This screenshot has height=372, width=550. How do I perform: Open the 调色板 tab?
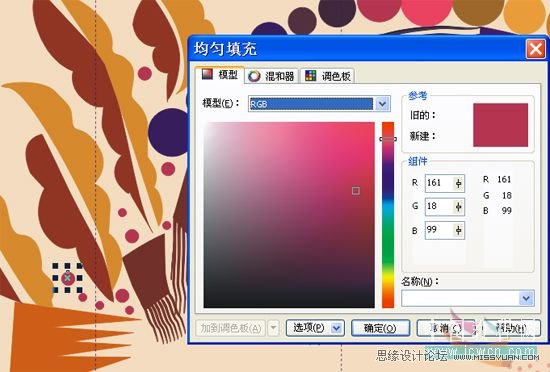(x=327, y=76)
